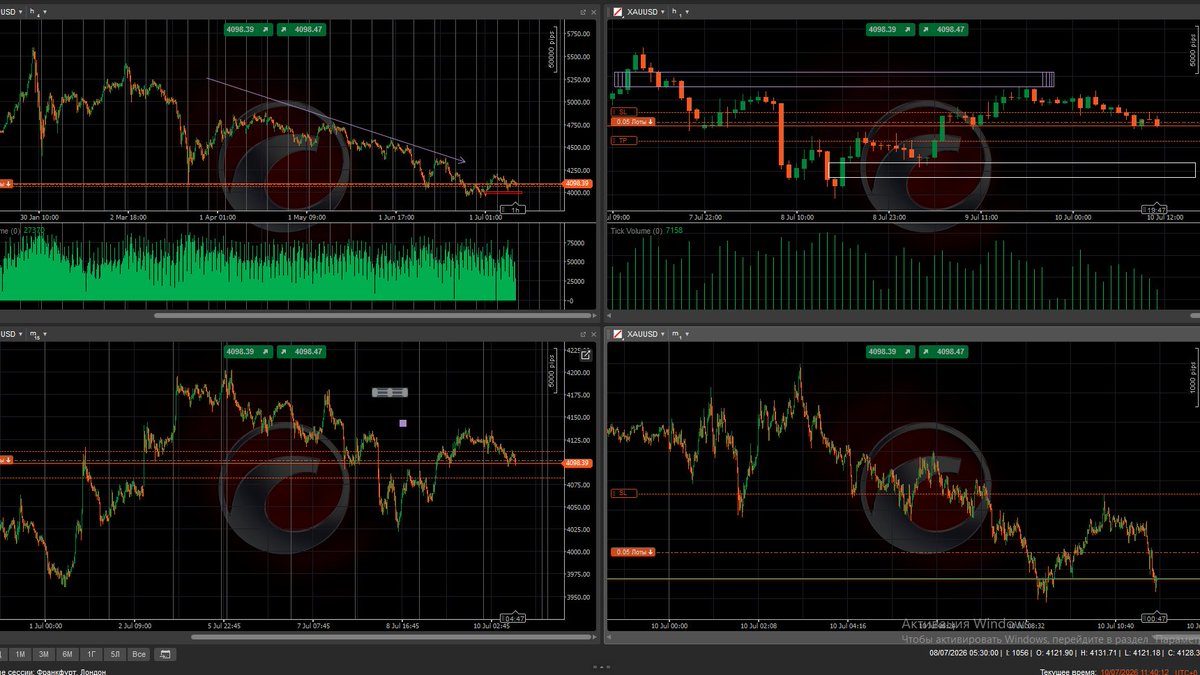
Task: Click the sell 4098.39 button in the top-right chart
Action: click(x=889, y=30)
